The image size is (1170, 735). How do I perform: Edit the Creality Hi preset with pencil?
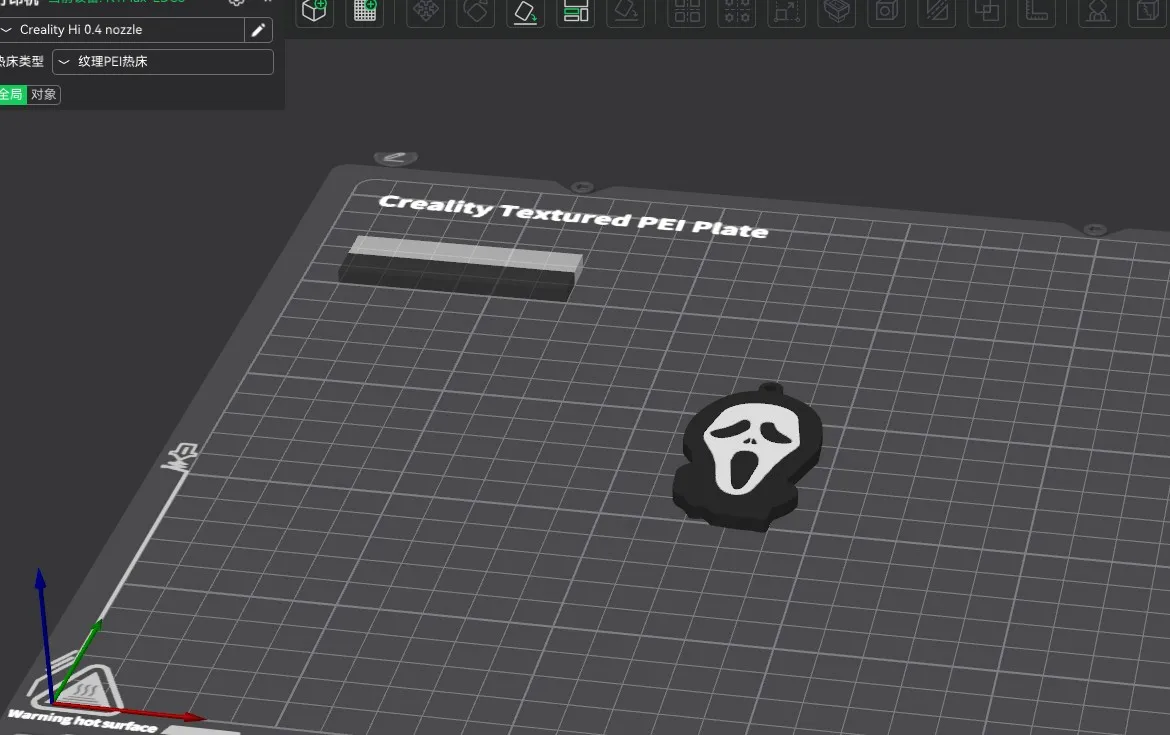tap(258, 30)
